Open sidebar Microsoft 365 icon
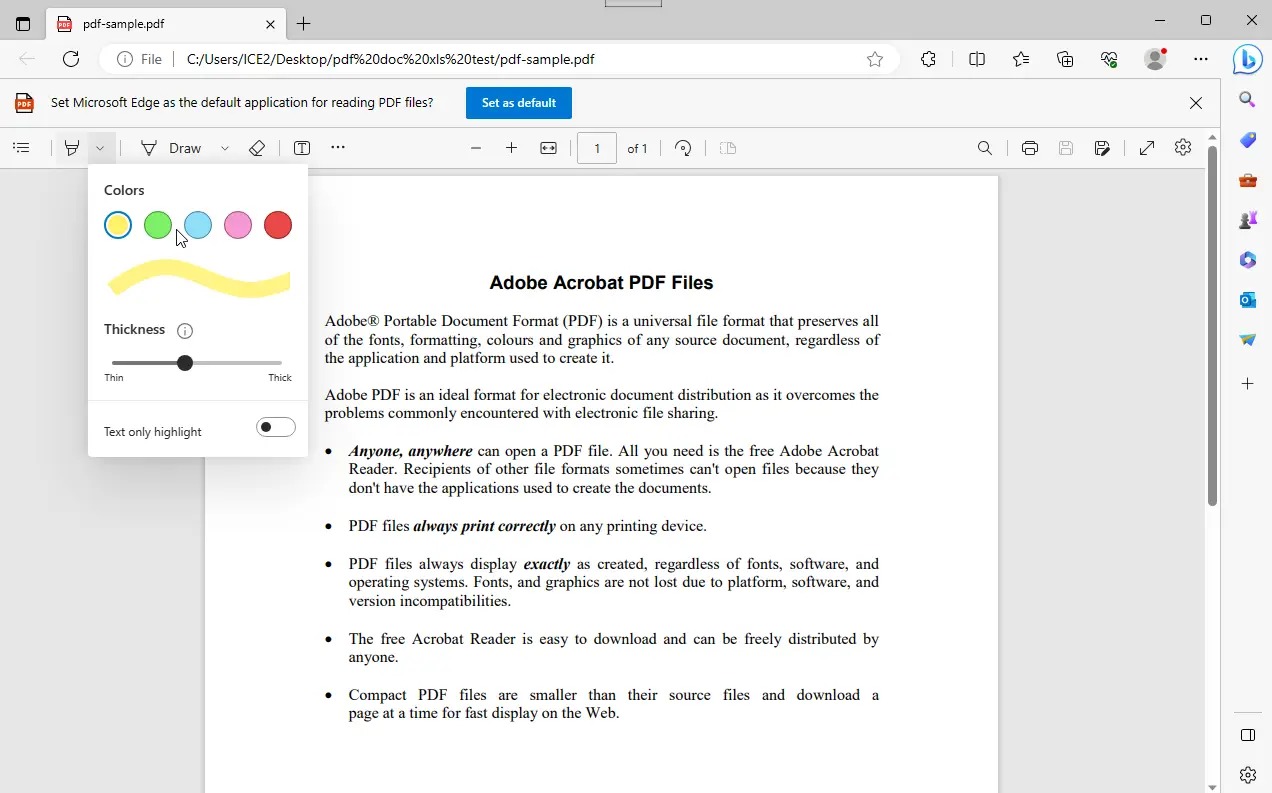Viewport: 1272px width, 793px height. pos(1248,260)
